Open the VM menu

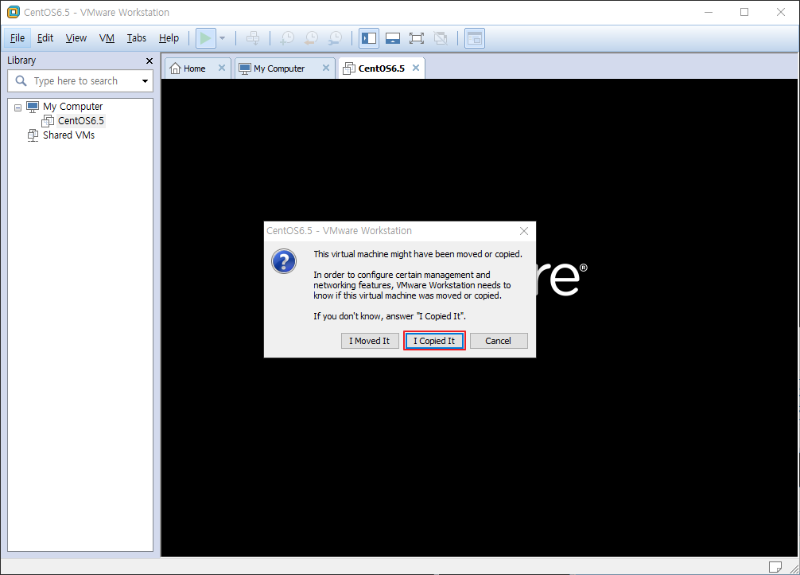tap(107, 38)
